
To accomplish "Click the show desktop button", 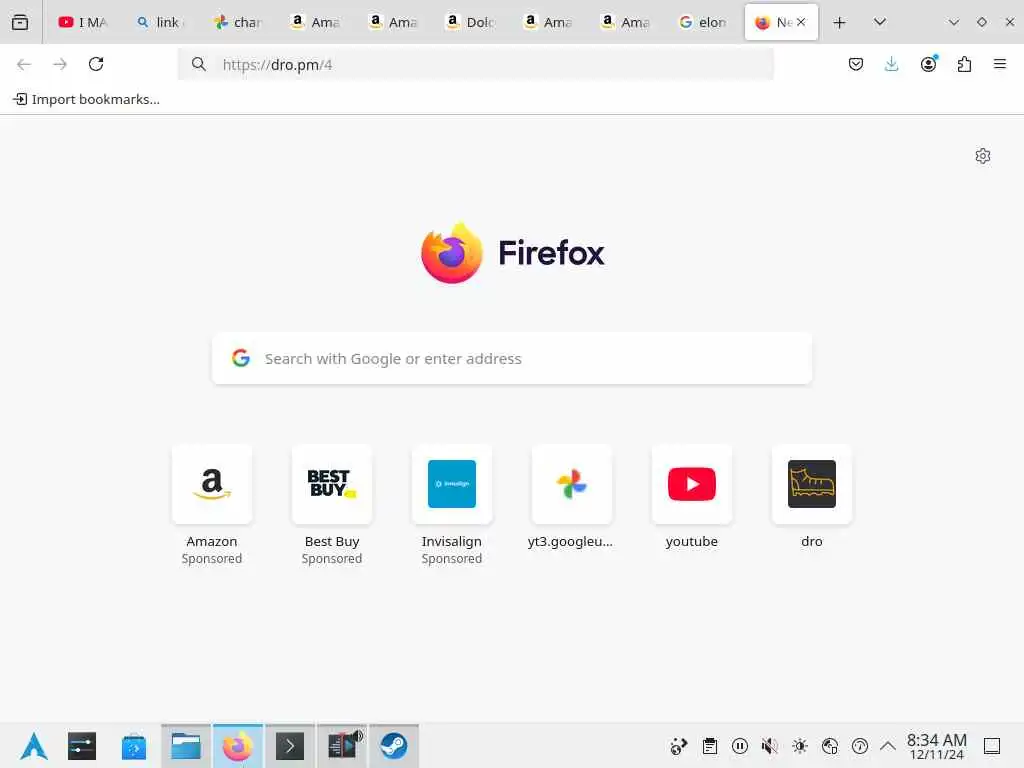I will (992, 746).
